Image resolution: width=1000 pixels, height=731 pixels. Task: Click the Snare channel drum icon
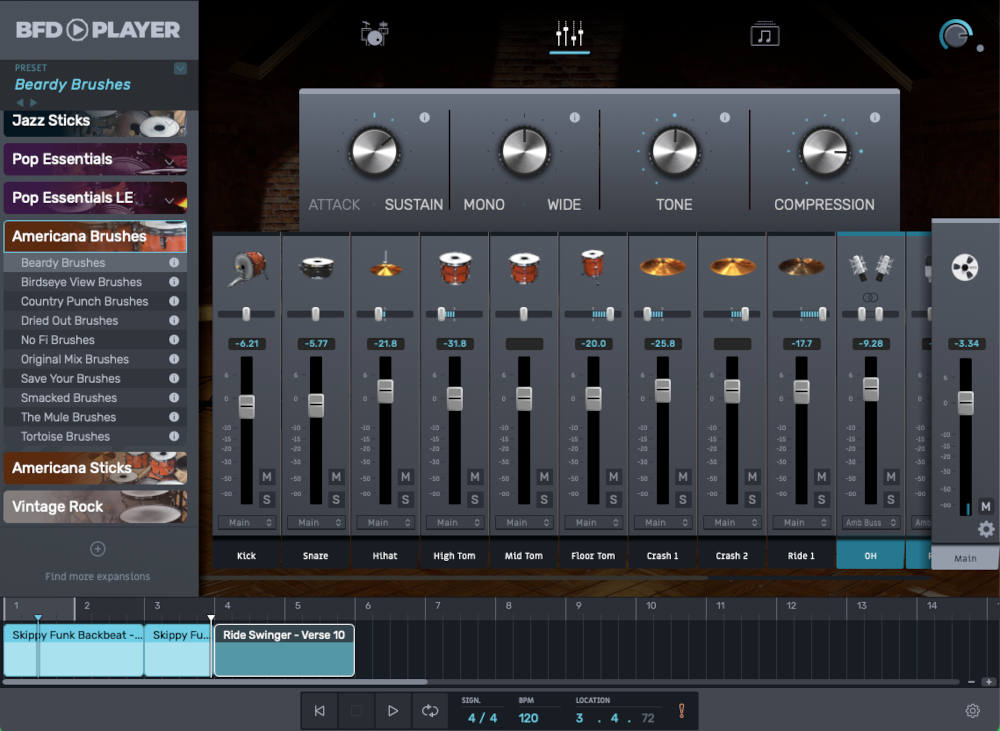click(315, 266)
